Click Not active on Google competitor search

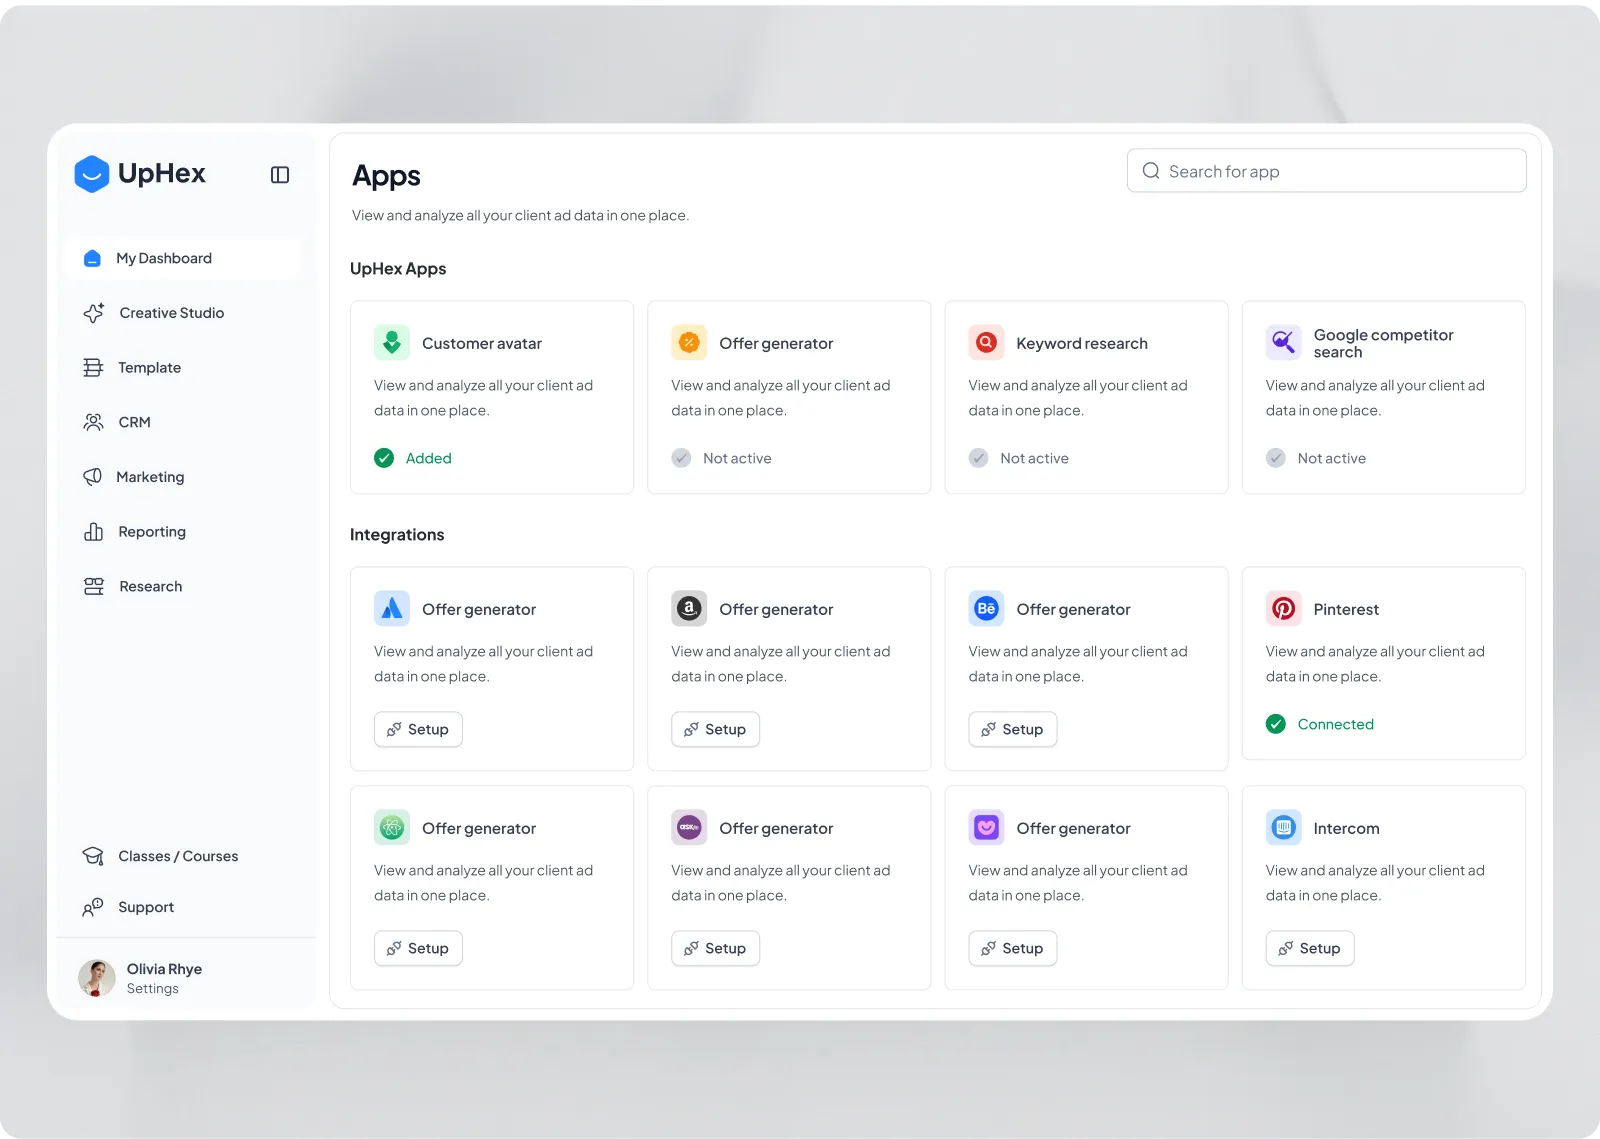tap(1316, 458)
